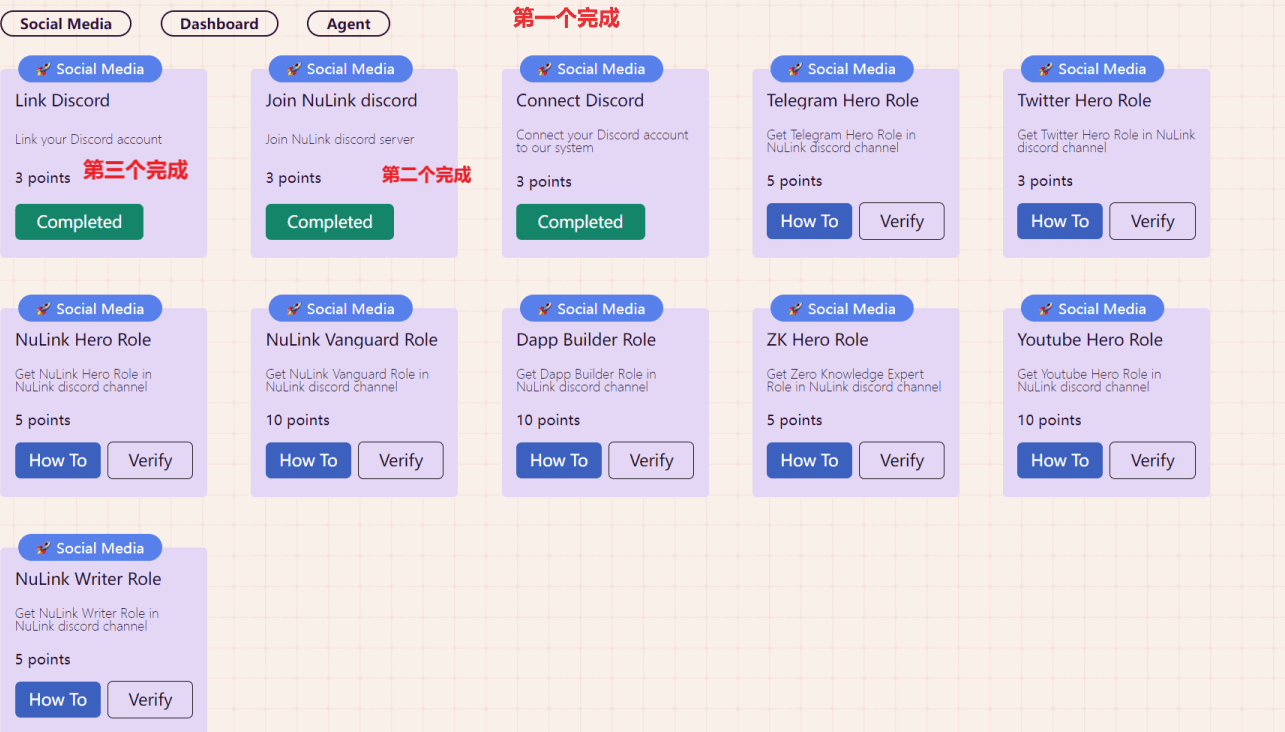The width and height of the screenshot is (1285, 732).
Task: Open How To for ZK Hero Role
Action: coord(809,460)
